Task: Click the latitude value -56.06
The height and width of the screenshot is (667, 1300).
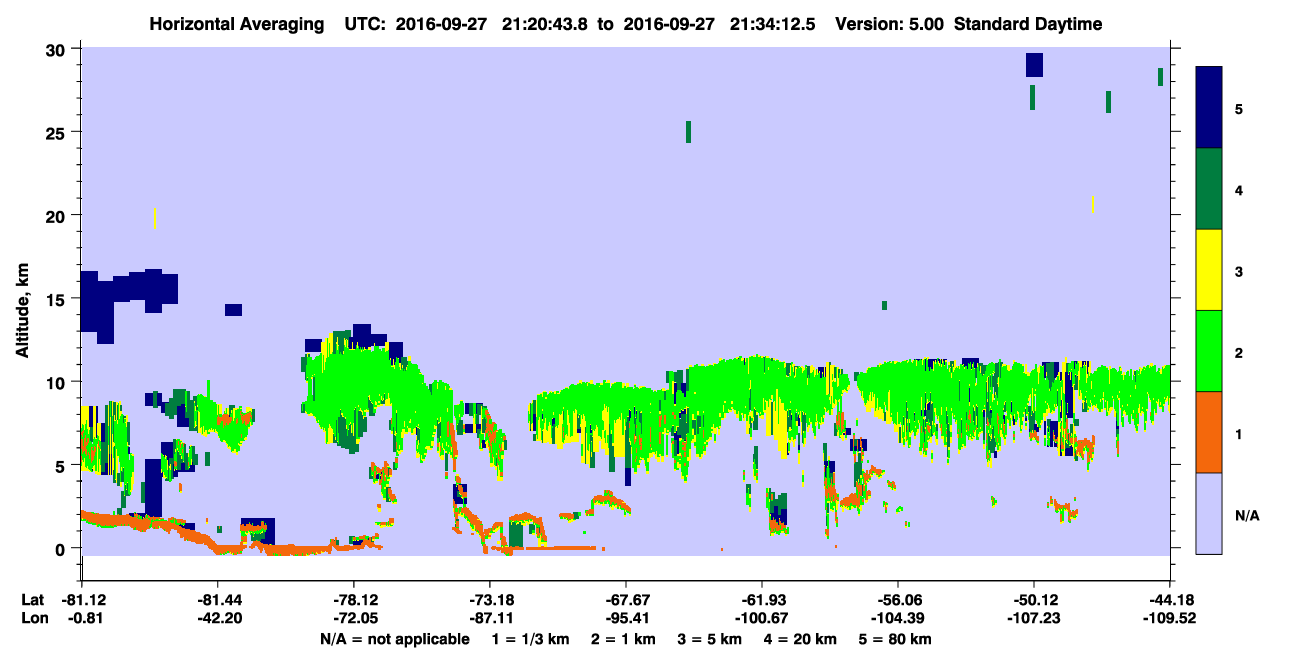Action: [898, 599]
